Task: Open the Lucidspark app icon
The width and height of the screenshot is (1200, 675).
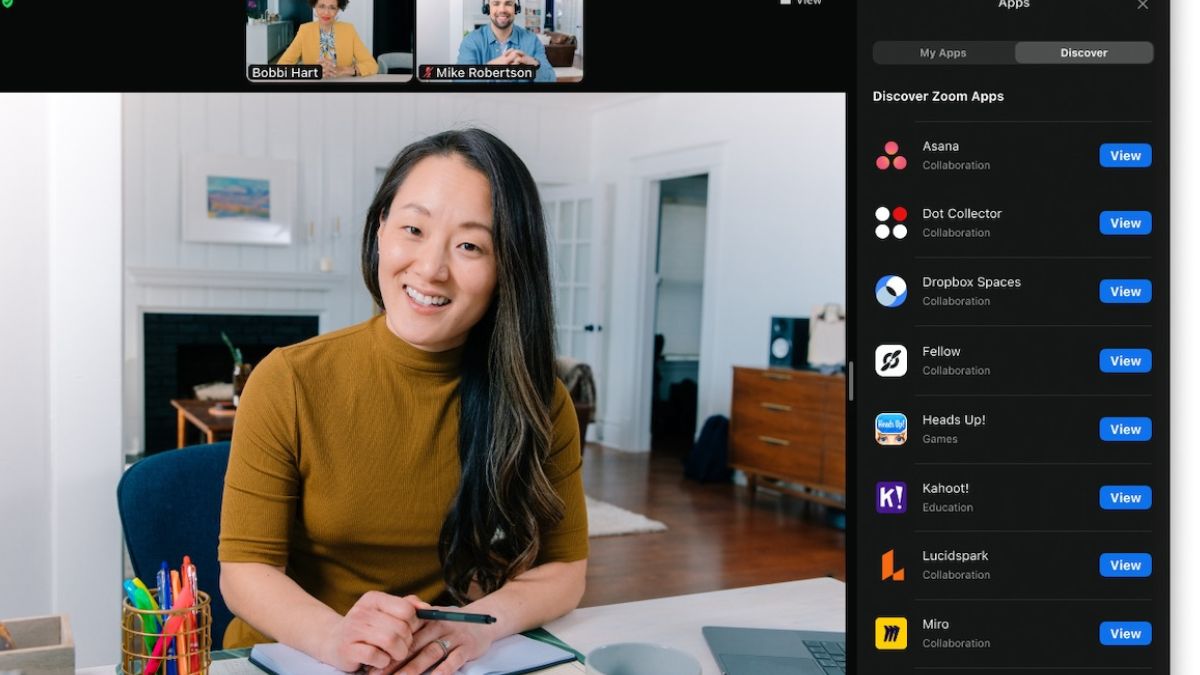Action: click(x=891, y=565)
